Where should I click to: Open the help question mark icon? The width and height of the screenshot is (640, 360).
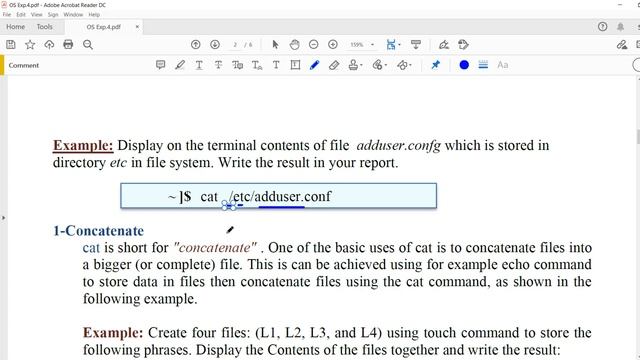602,27
